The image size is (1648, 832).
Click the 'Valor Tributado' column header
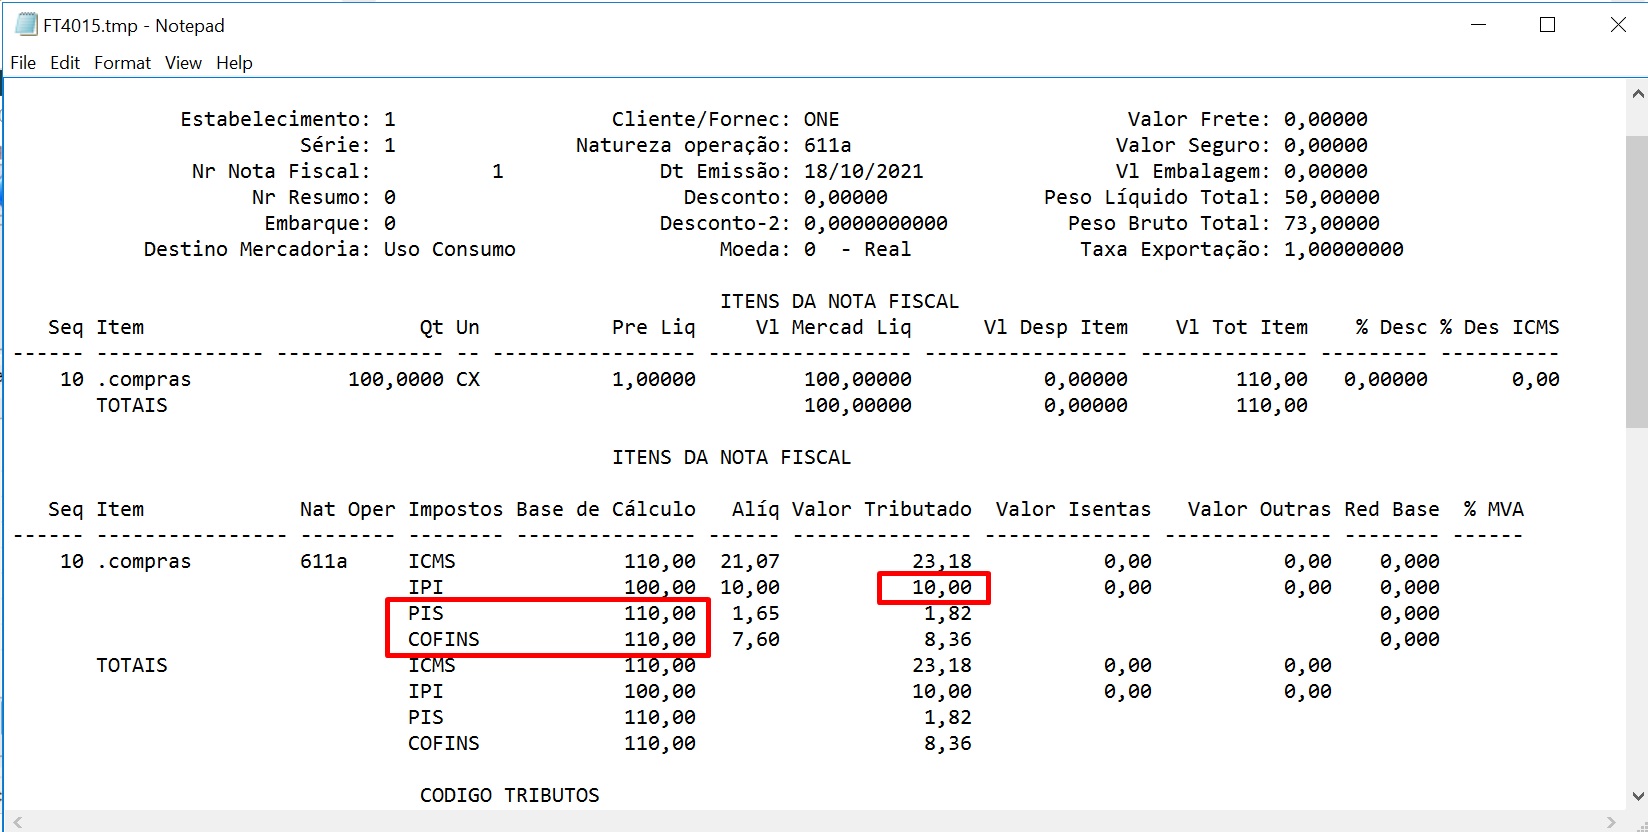[x=881, y=509]
